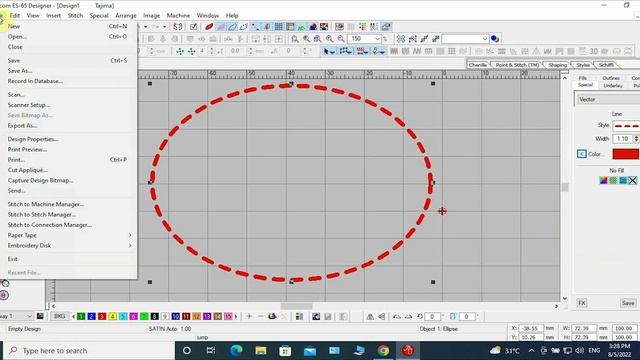Select palette color 2 blue

point(91,316)
